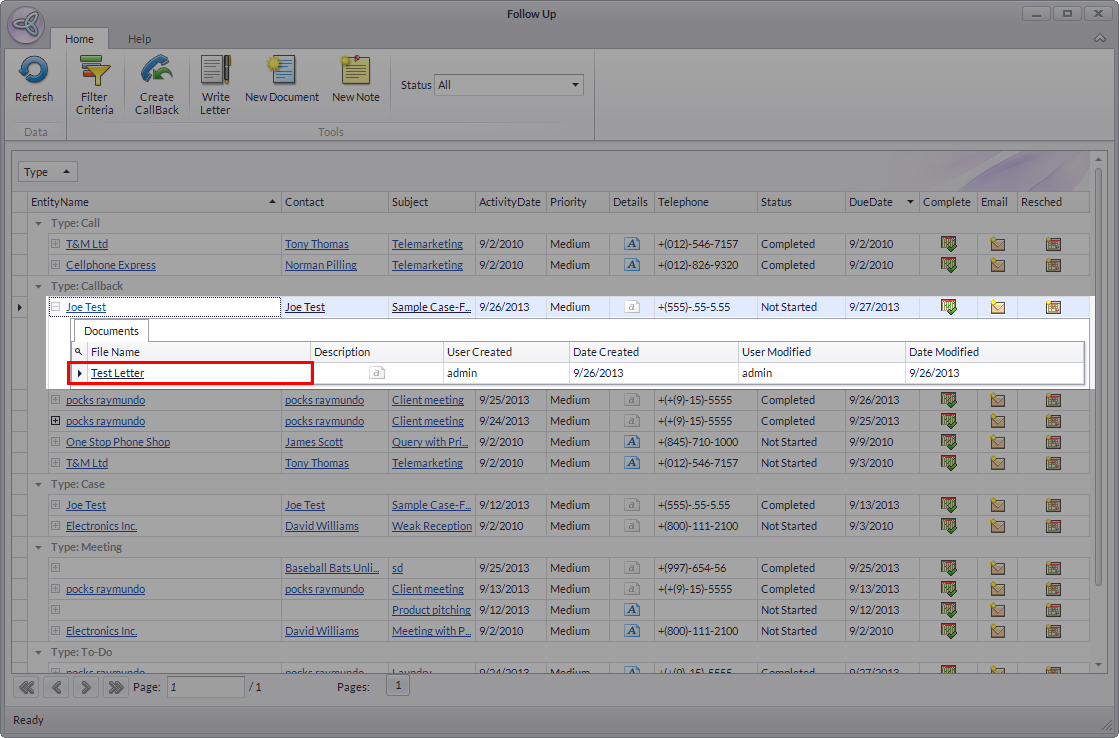Open Details icon for Tony Thomas call row
This screenshot has width=1119, height=738.
click(x=631, y=244)
